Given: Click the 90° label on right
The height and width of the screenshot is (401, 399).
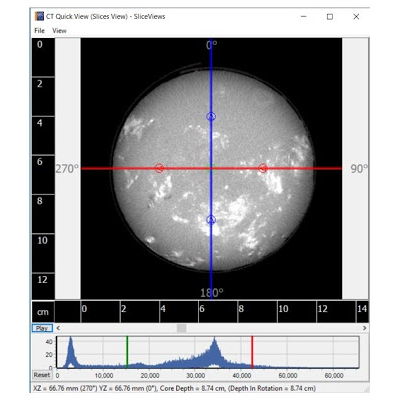Looking at the screenshot, I should tap(359, 169).
